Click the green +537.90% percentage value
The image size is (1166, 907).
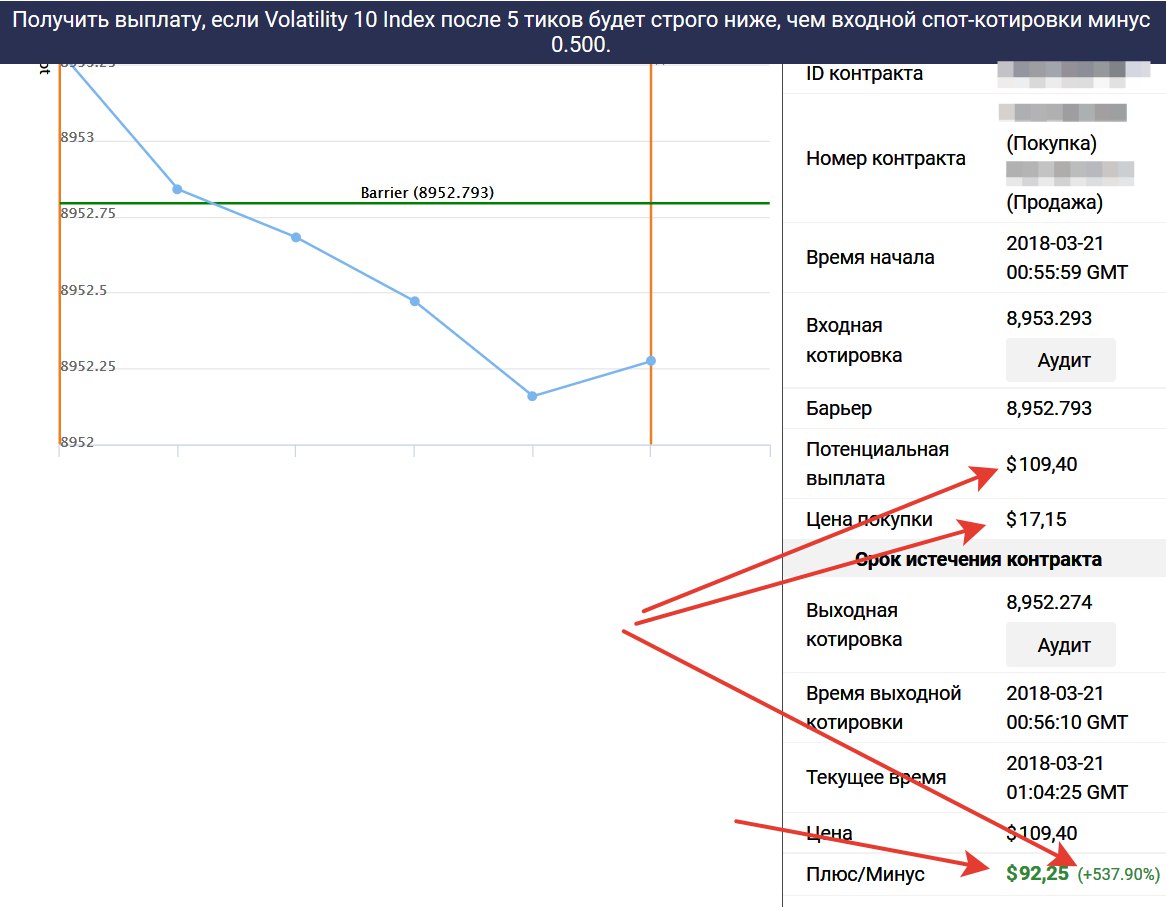pyautogui.click(x=1118, y=875)
